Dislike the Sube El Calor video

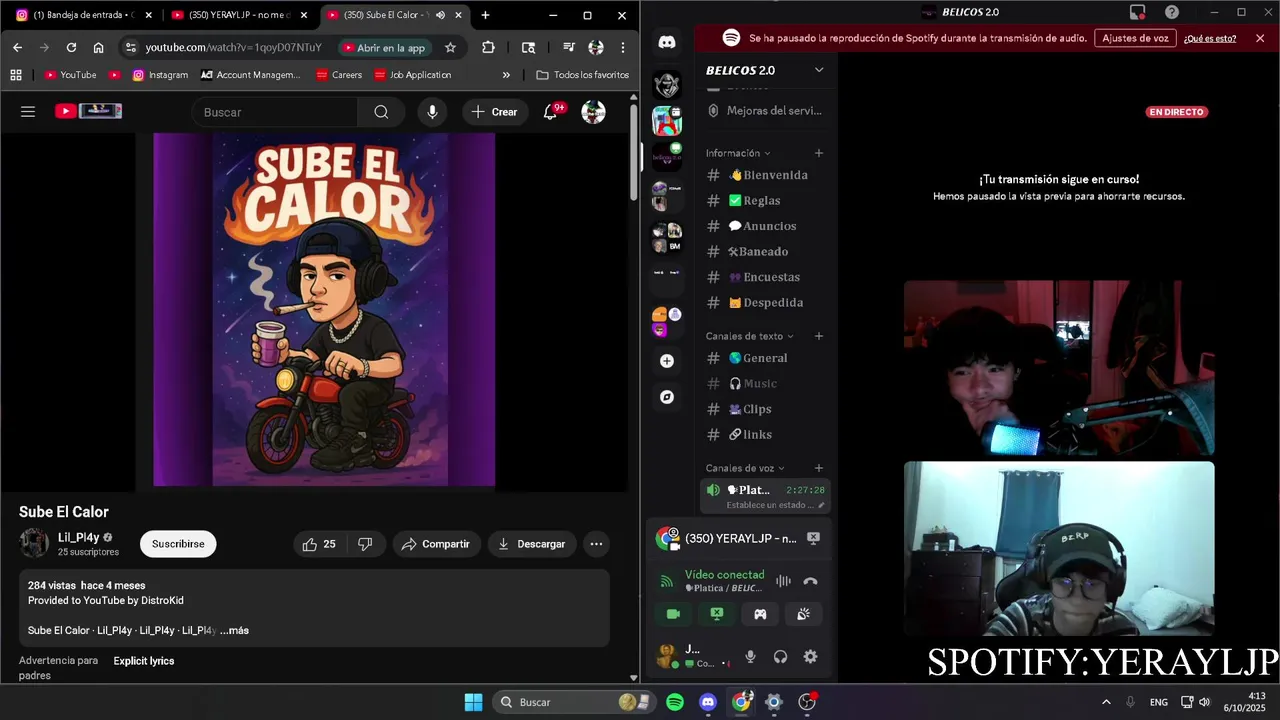[x=365, y=544]
